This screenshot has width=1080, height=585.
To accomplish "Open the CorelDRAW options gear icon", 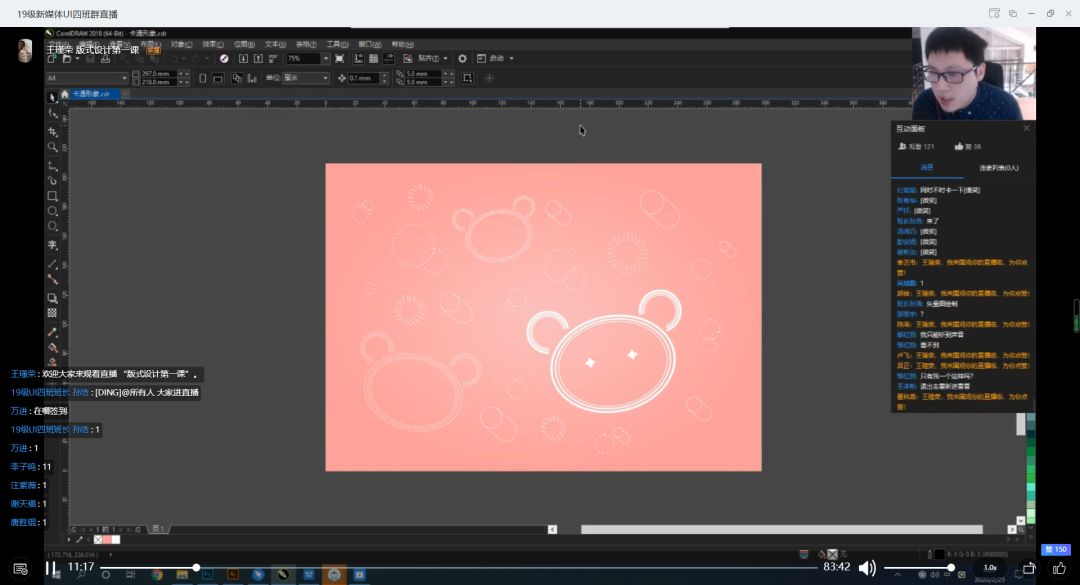I will coord(462,59).
